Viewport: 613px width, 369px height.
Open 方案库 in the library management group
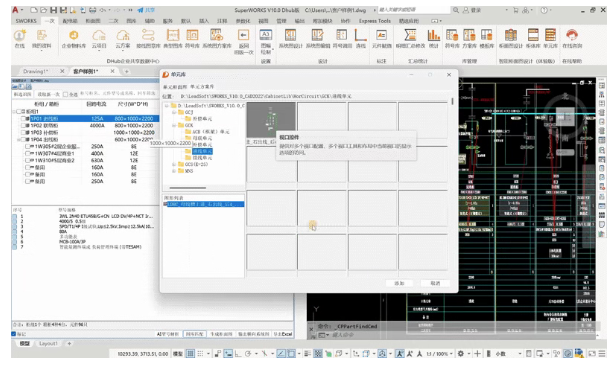(x=469, y=36)
